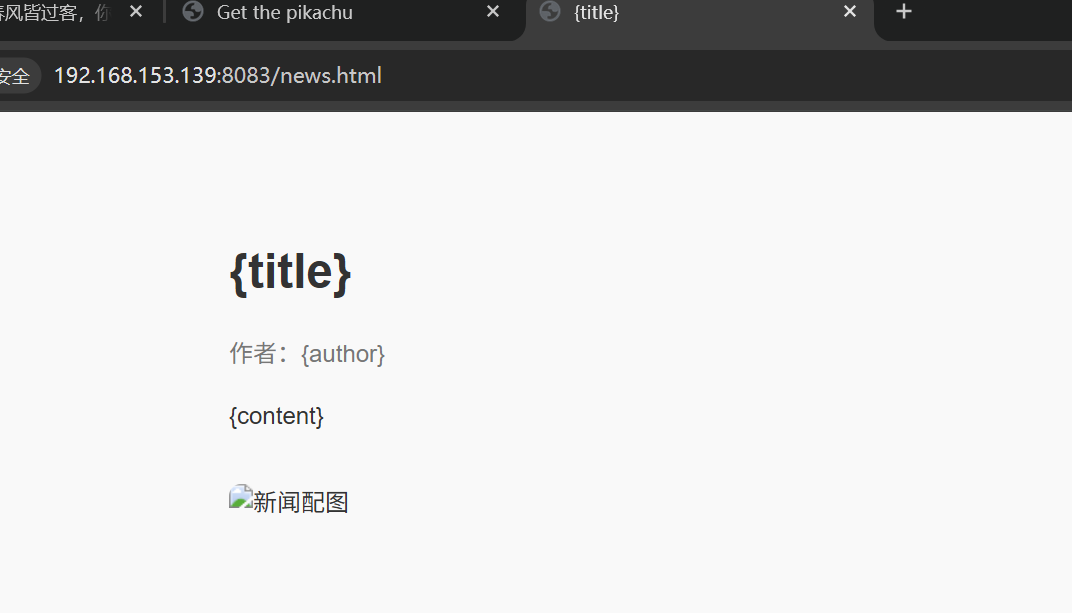
Task: Close the Get the pikachu tab
Action: click(493, 12)
